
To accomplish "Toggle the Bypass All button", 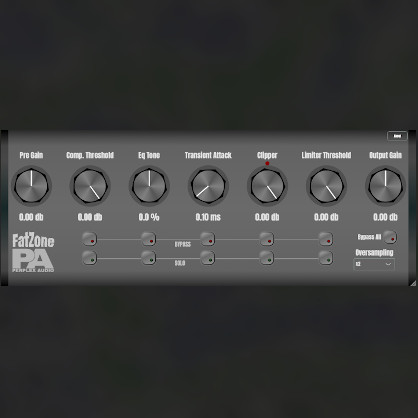I will pos(390,237).
